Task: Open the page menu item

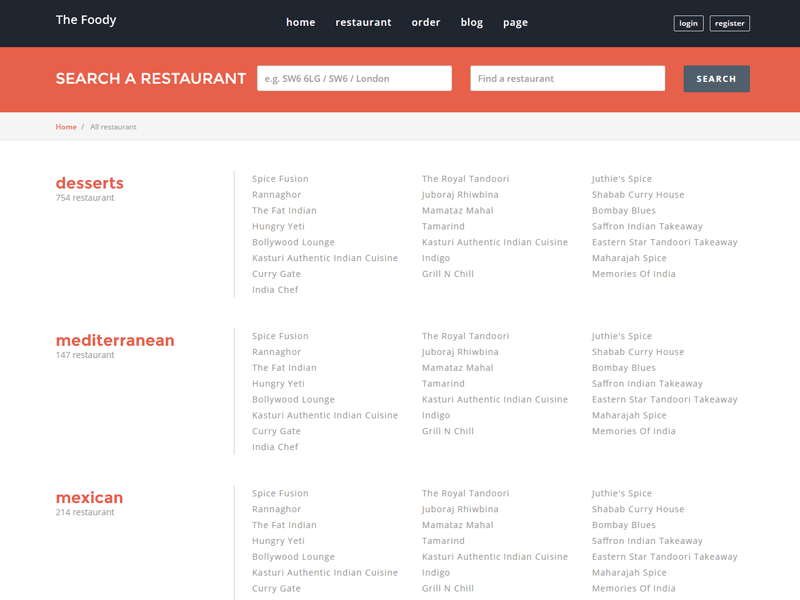Action: pos(515,22)
